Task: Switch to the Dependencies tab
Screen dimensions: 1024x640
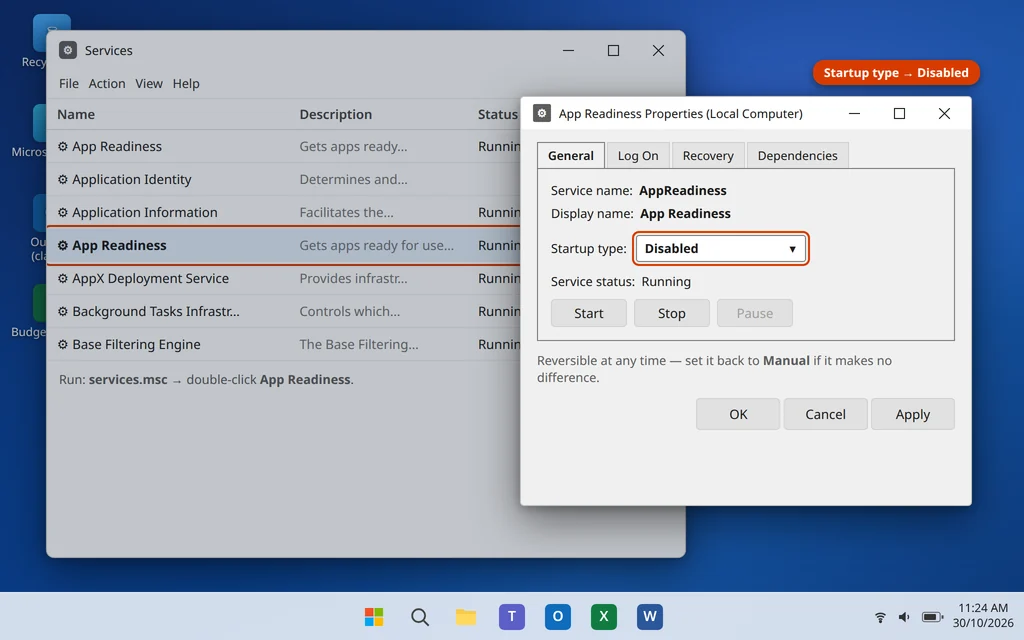Action: (797, 155)
